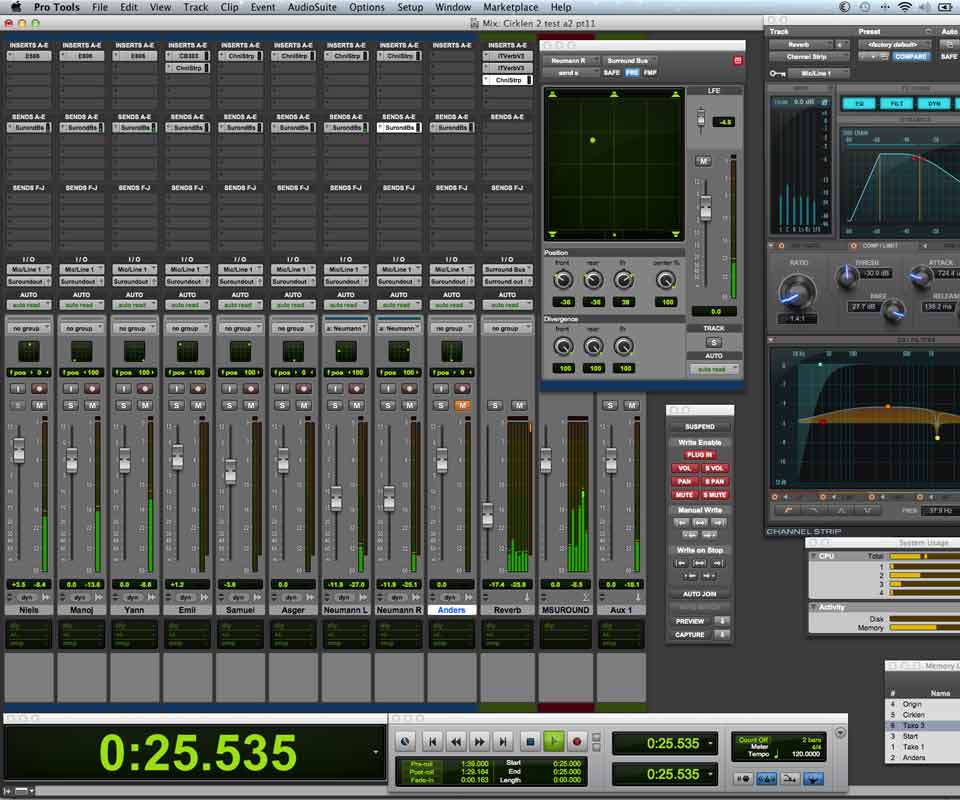Click Return to Zero in the transport
960x800 pixels.
pos(432,742)
